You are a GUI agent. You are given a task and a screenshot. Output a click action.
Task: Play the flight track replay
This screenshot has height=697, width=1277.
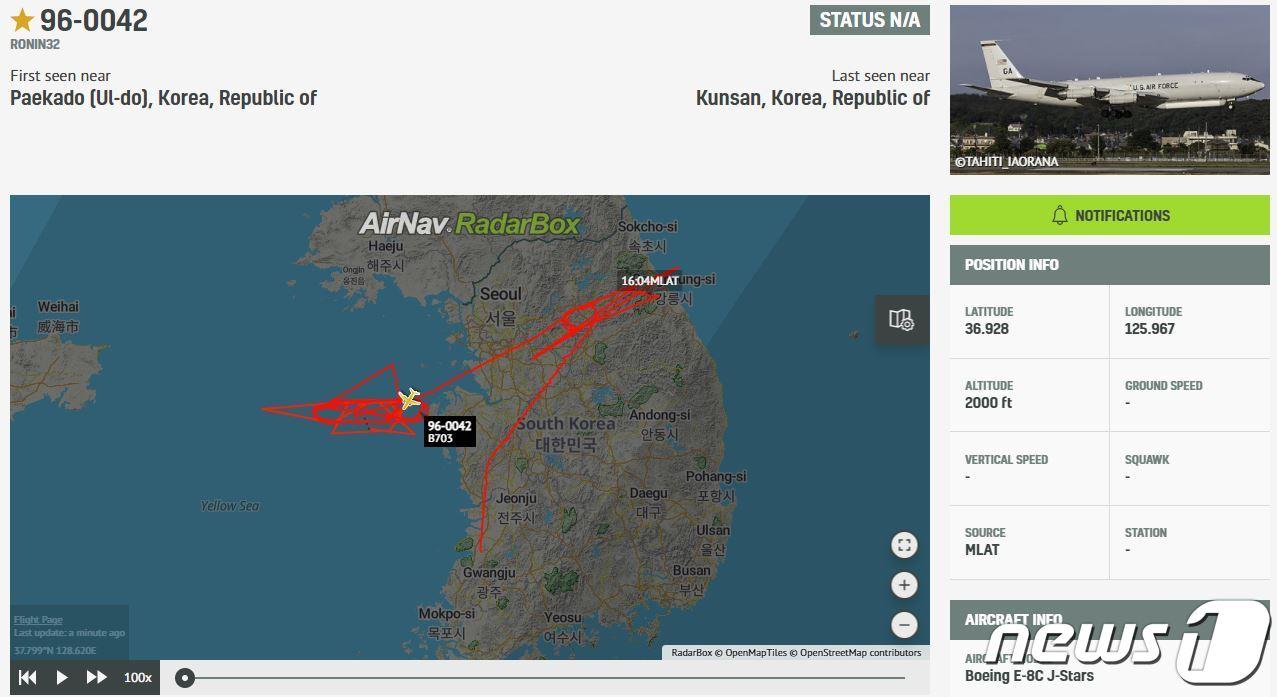(62, 677)
